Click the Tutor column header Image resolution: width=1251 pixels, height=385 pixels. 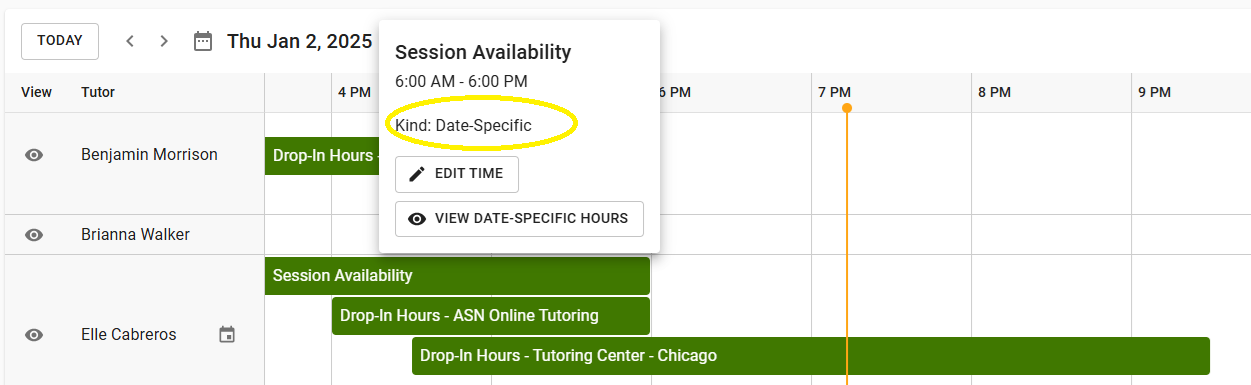[x=98, y=92]
